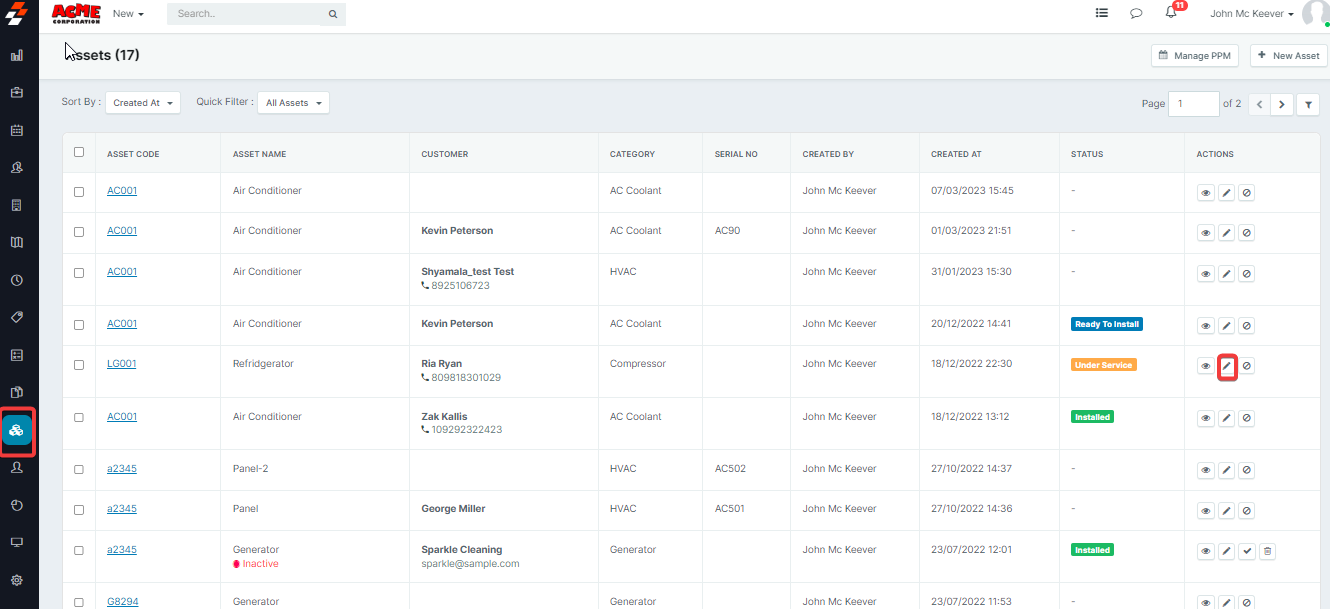
Task: Open settings gear in the sidebar
Action: coord(17,580)
